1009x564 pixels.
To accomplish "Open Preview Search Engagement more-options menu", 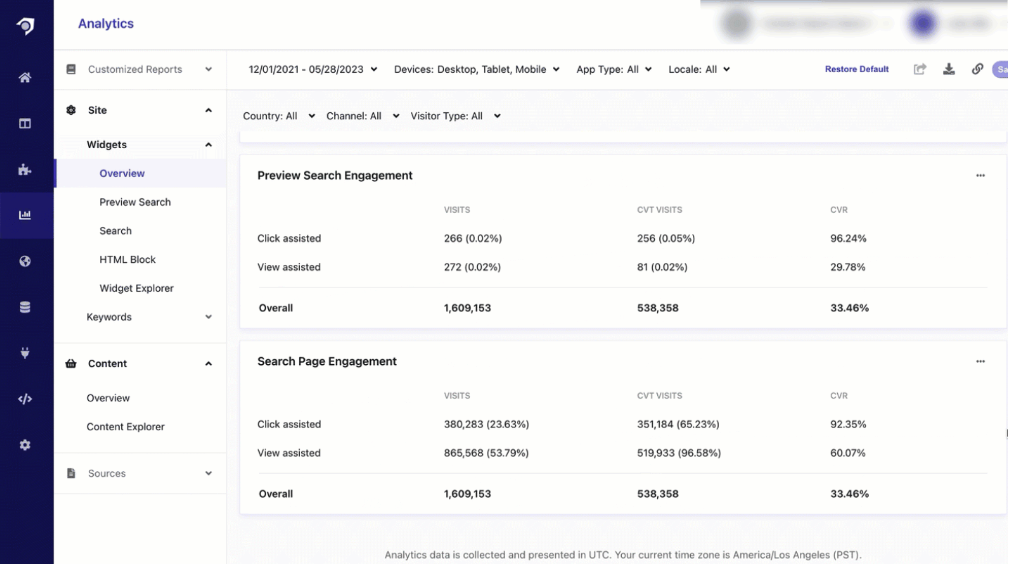I will (980, 175).
